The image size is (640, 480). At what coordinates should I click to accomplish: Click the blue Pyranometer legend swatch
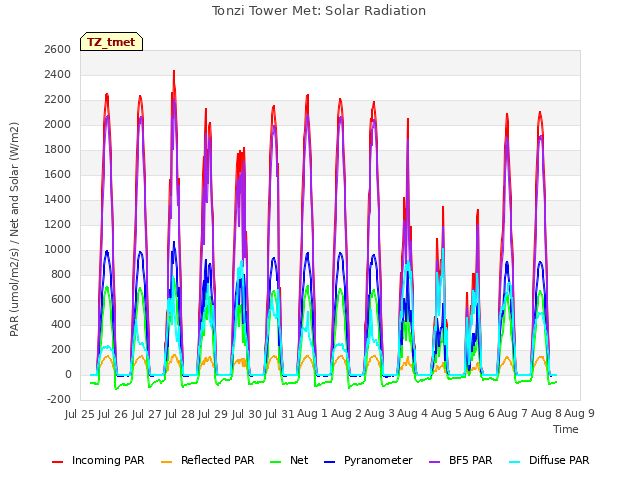pos(329,461)
